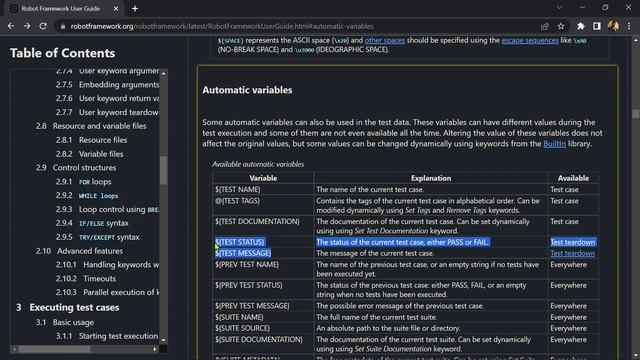The height and width of the screenshot is (360, 640).
Task: Open 2.9.5 TRY/EXCEPT syntax
Action: 98,237
